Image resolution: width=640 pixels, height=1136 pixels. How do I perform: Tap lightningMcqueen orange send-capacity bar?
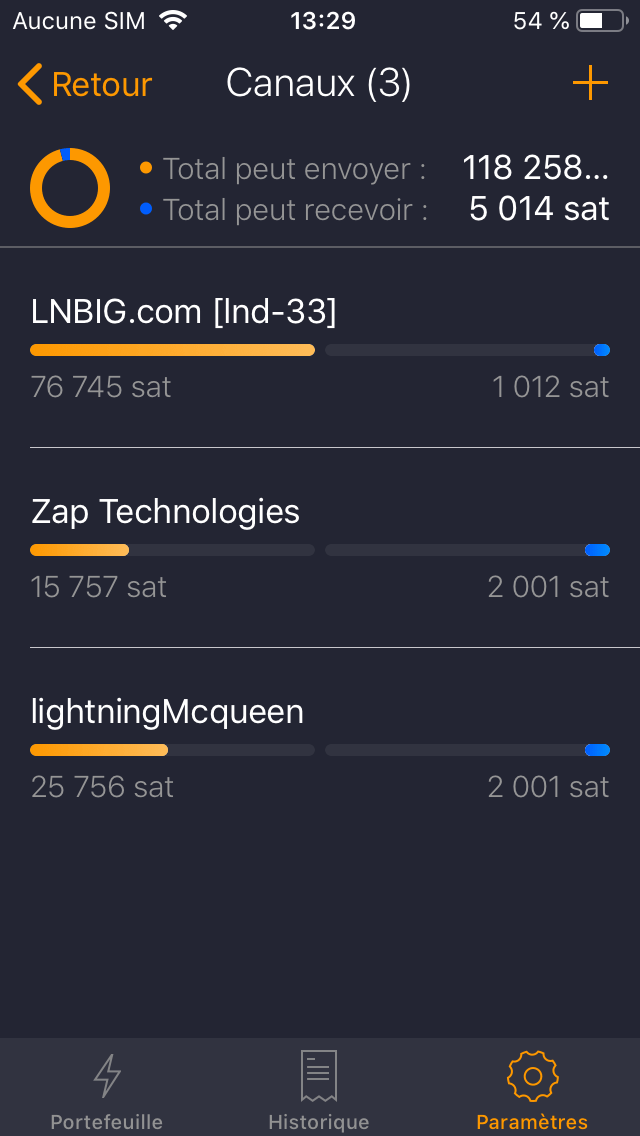point(99,750)
